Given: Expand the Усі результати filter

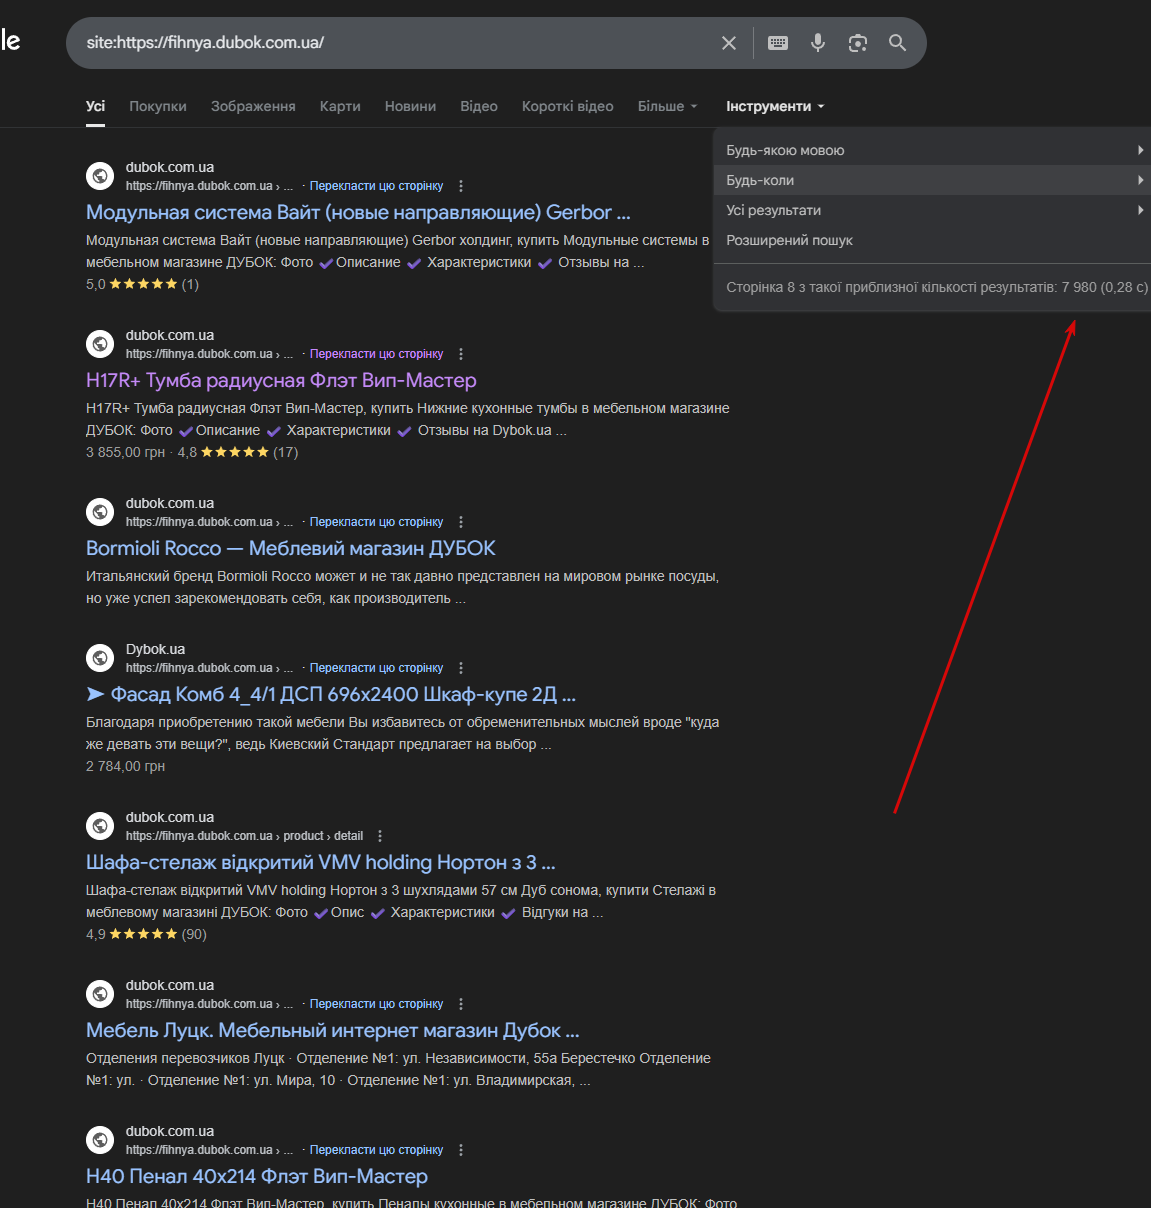Looking at the screenshot, I should pos(932,210).
